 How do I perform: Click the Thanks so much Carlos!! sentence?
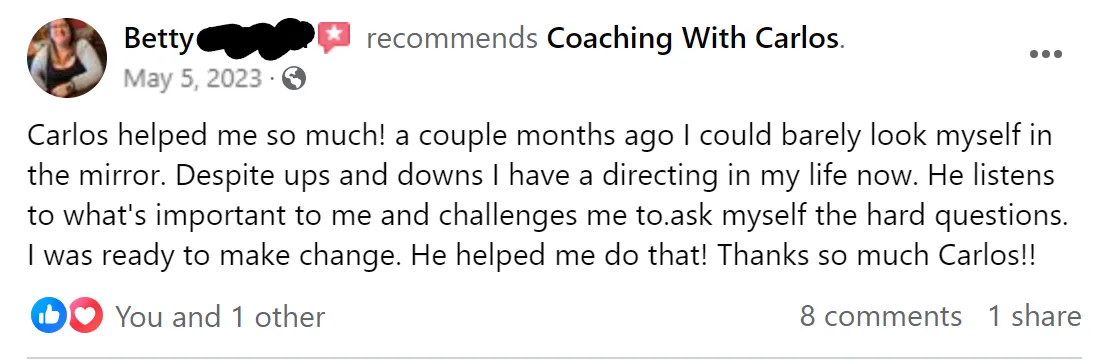[877, 255]
